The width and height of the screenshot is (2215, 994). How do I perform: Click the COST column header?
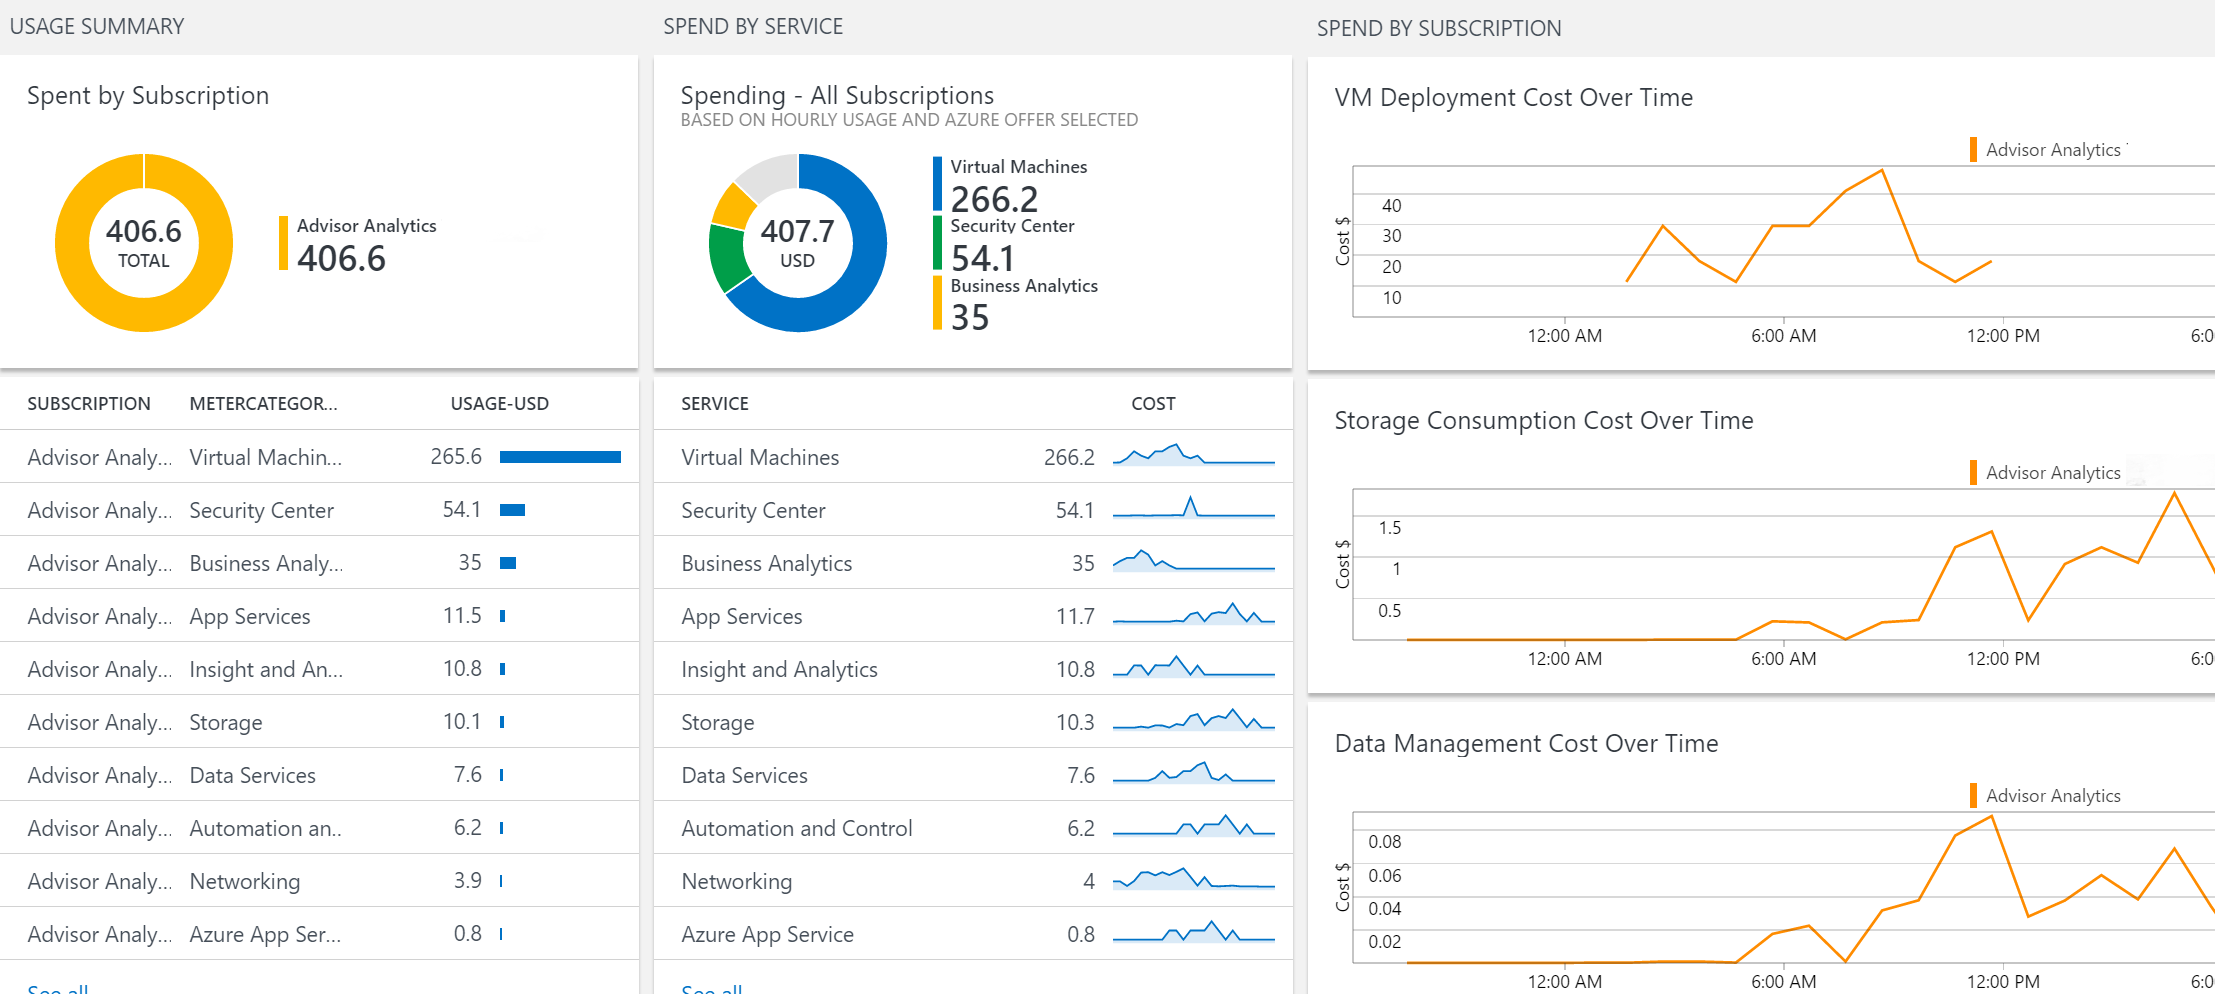pos(1153,403)
